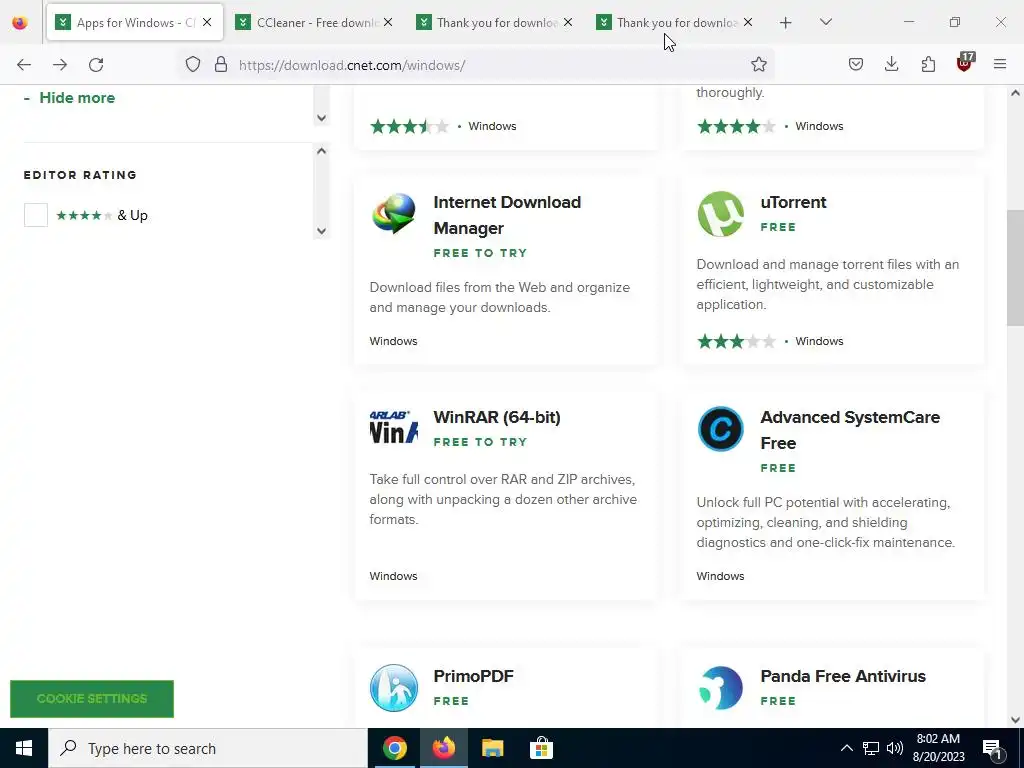Click the Panda Free Antivirus icon
1024x768 pixels.
(720, 688)
